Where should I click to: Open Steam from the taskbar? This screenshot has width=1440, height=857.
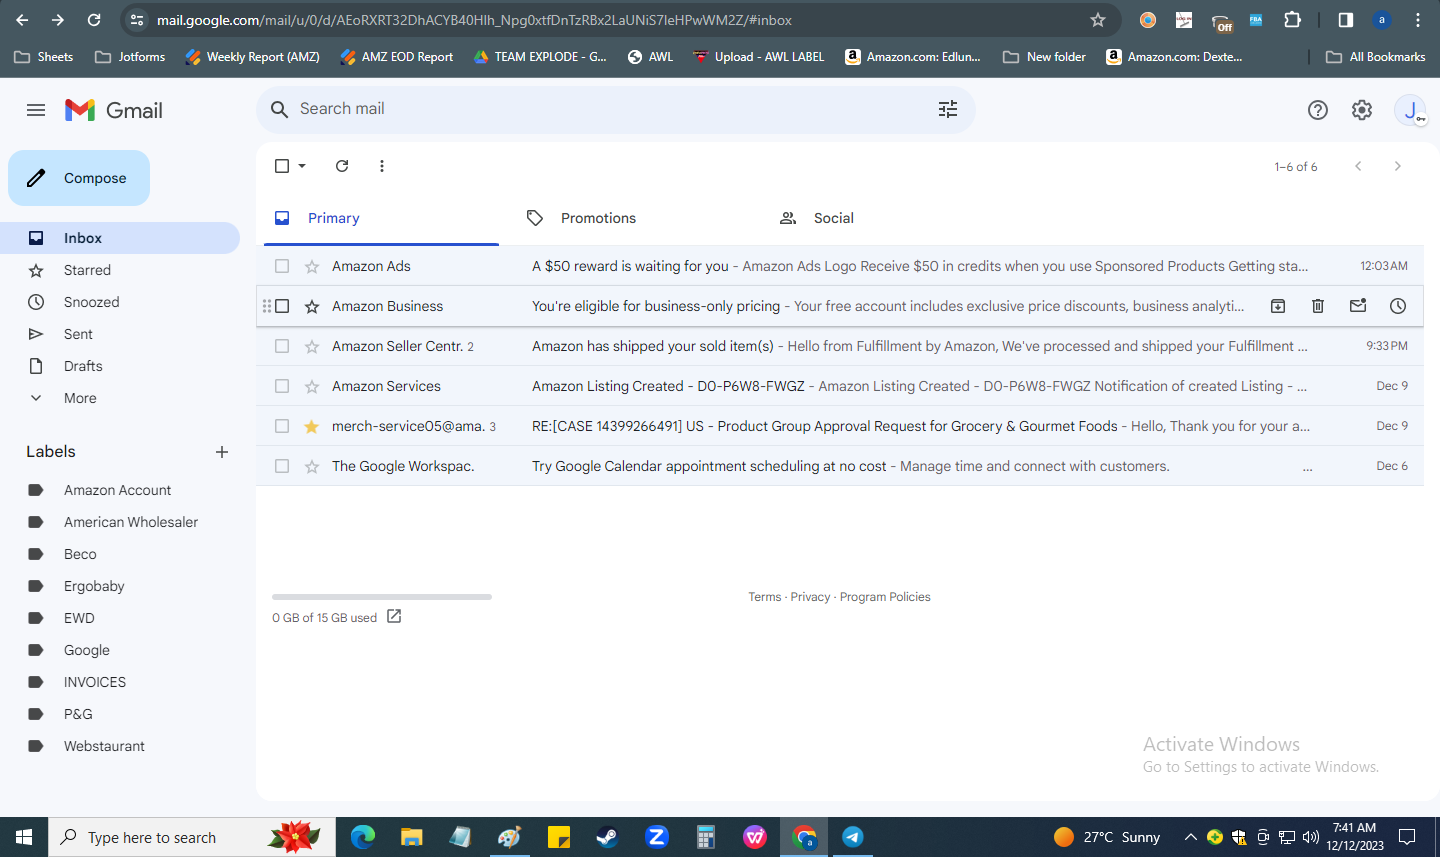click(x=607, y=837)
